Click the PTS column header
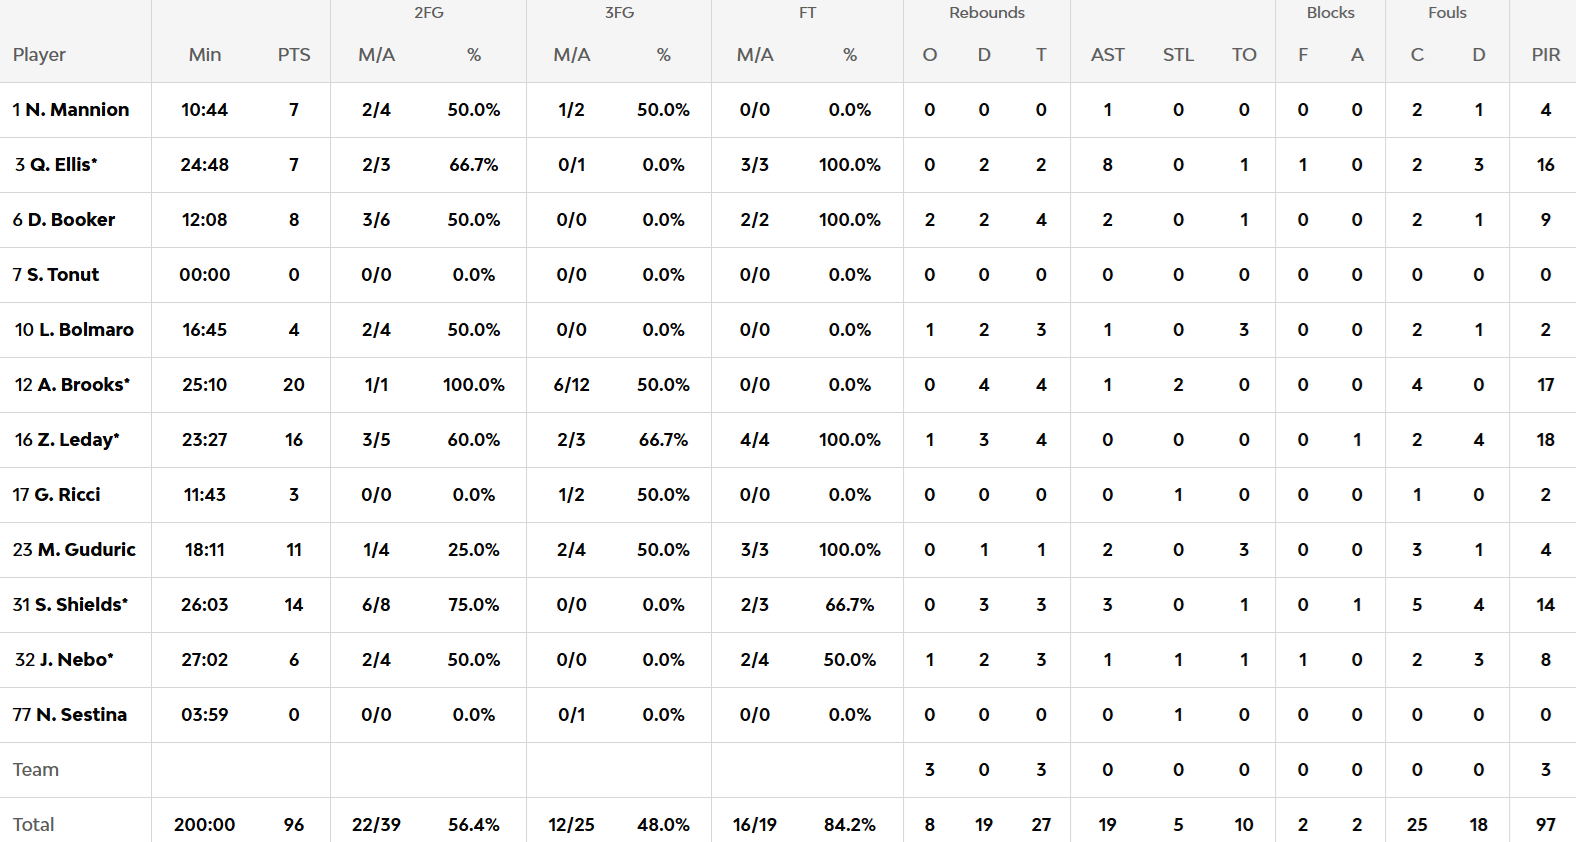Screen dimensions: 1576x842 coord(294,55)
